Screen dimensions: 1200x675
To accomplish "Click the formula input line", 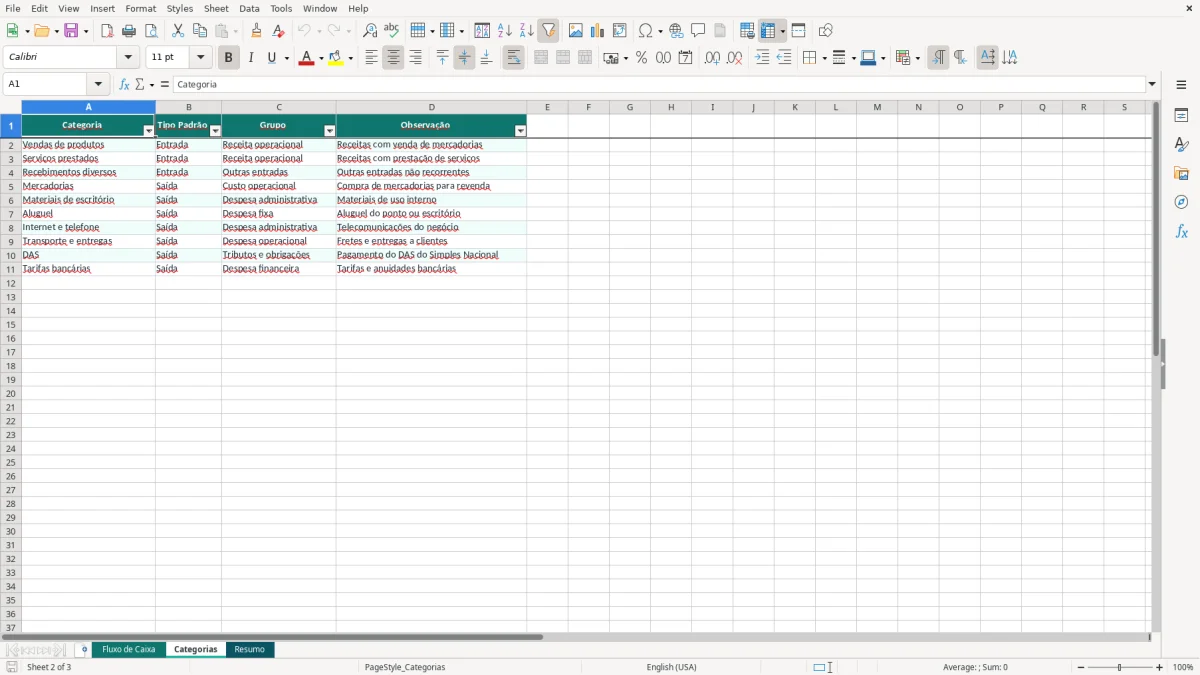I will [659, 85].
